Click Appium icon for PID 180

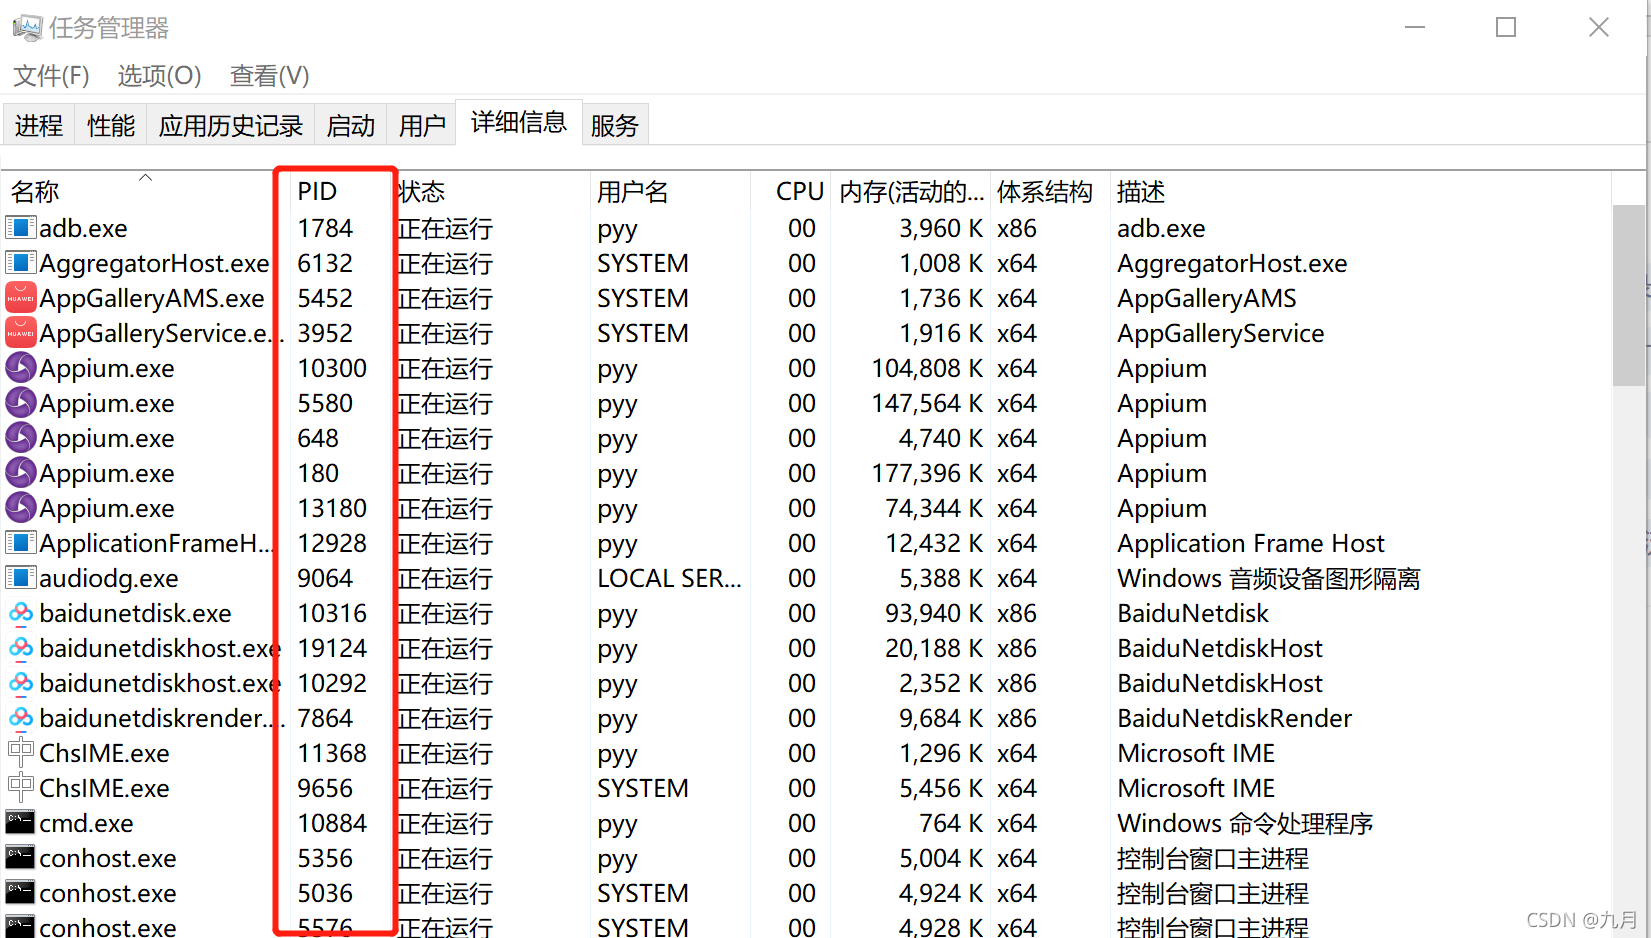pos(21,473)
